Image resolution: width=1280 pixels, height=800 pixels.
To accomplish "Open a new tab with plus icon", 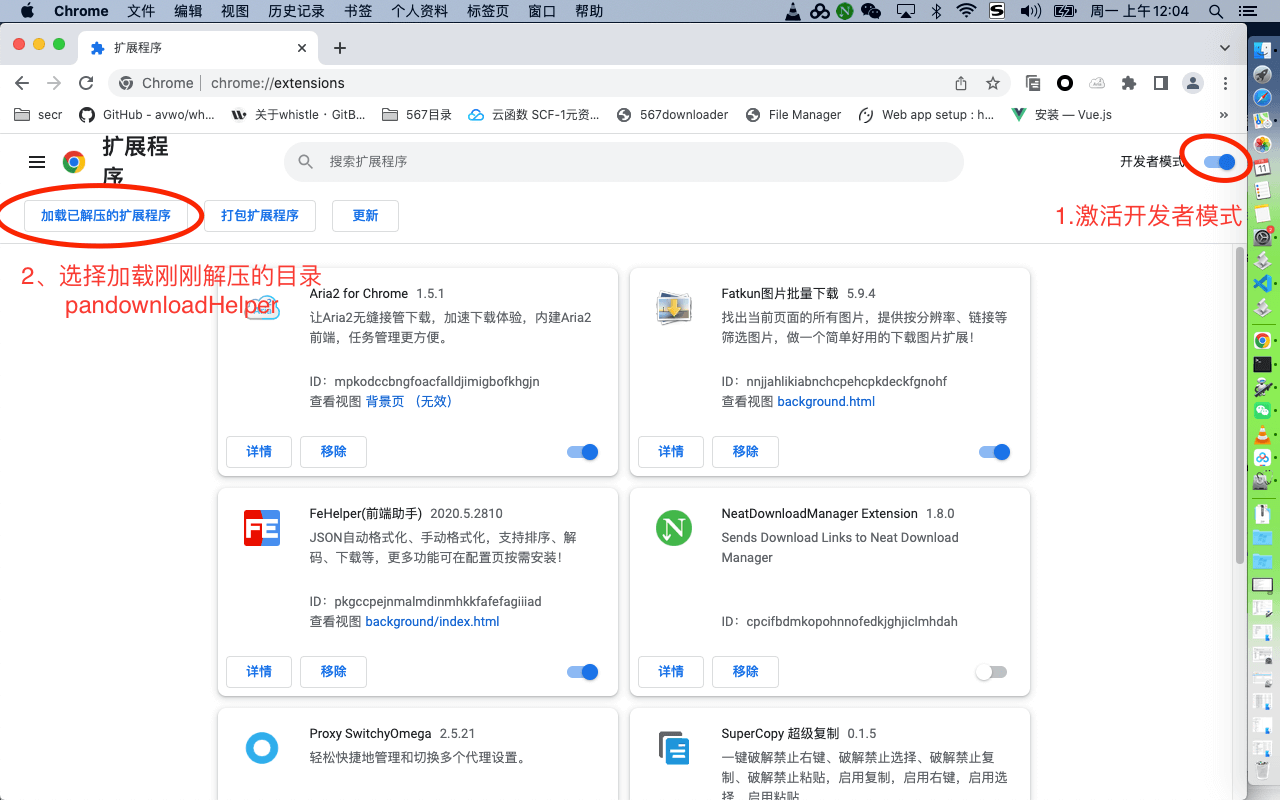I will tap(340, 48).
